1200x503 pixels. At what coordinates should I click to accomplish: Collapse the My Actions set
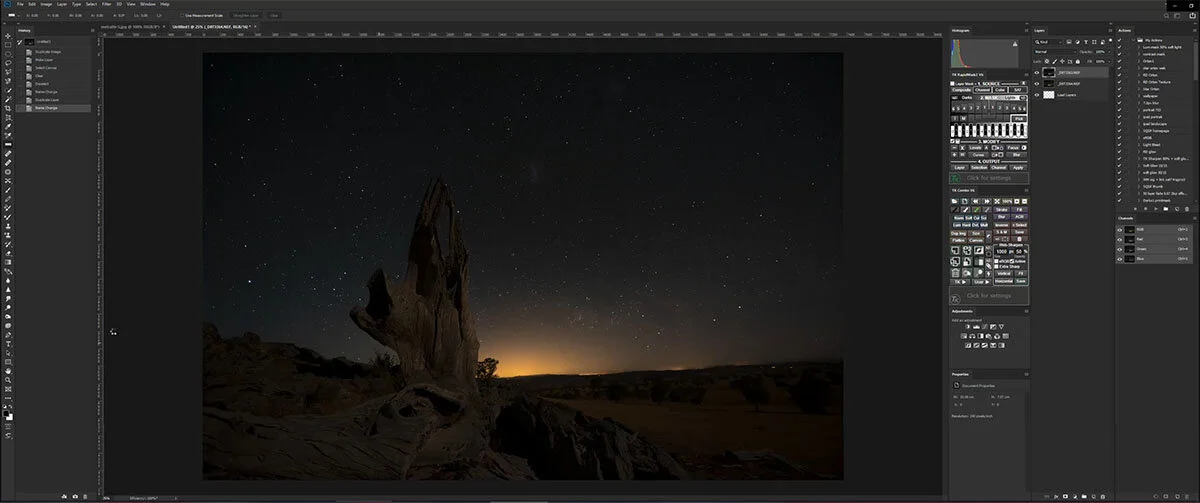pos(1133,40)
